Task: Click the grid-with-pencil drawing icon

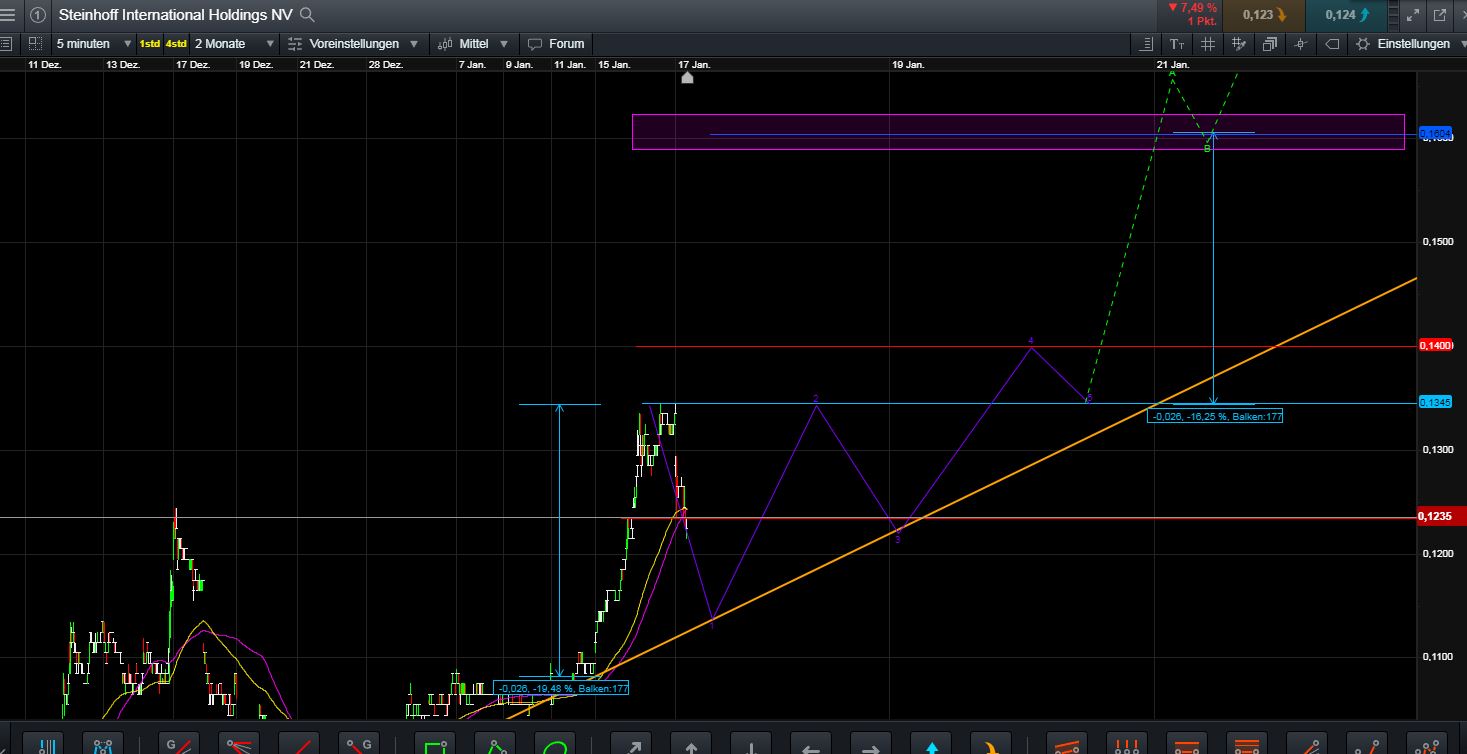Action: (x=1238, y=43)
